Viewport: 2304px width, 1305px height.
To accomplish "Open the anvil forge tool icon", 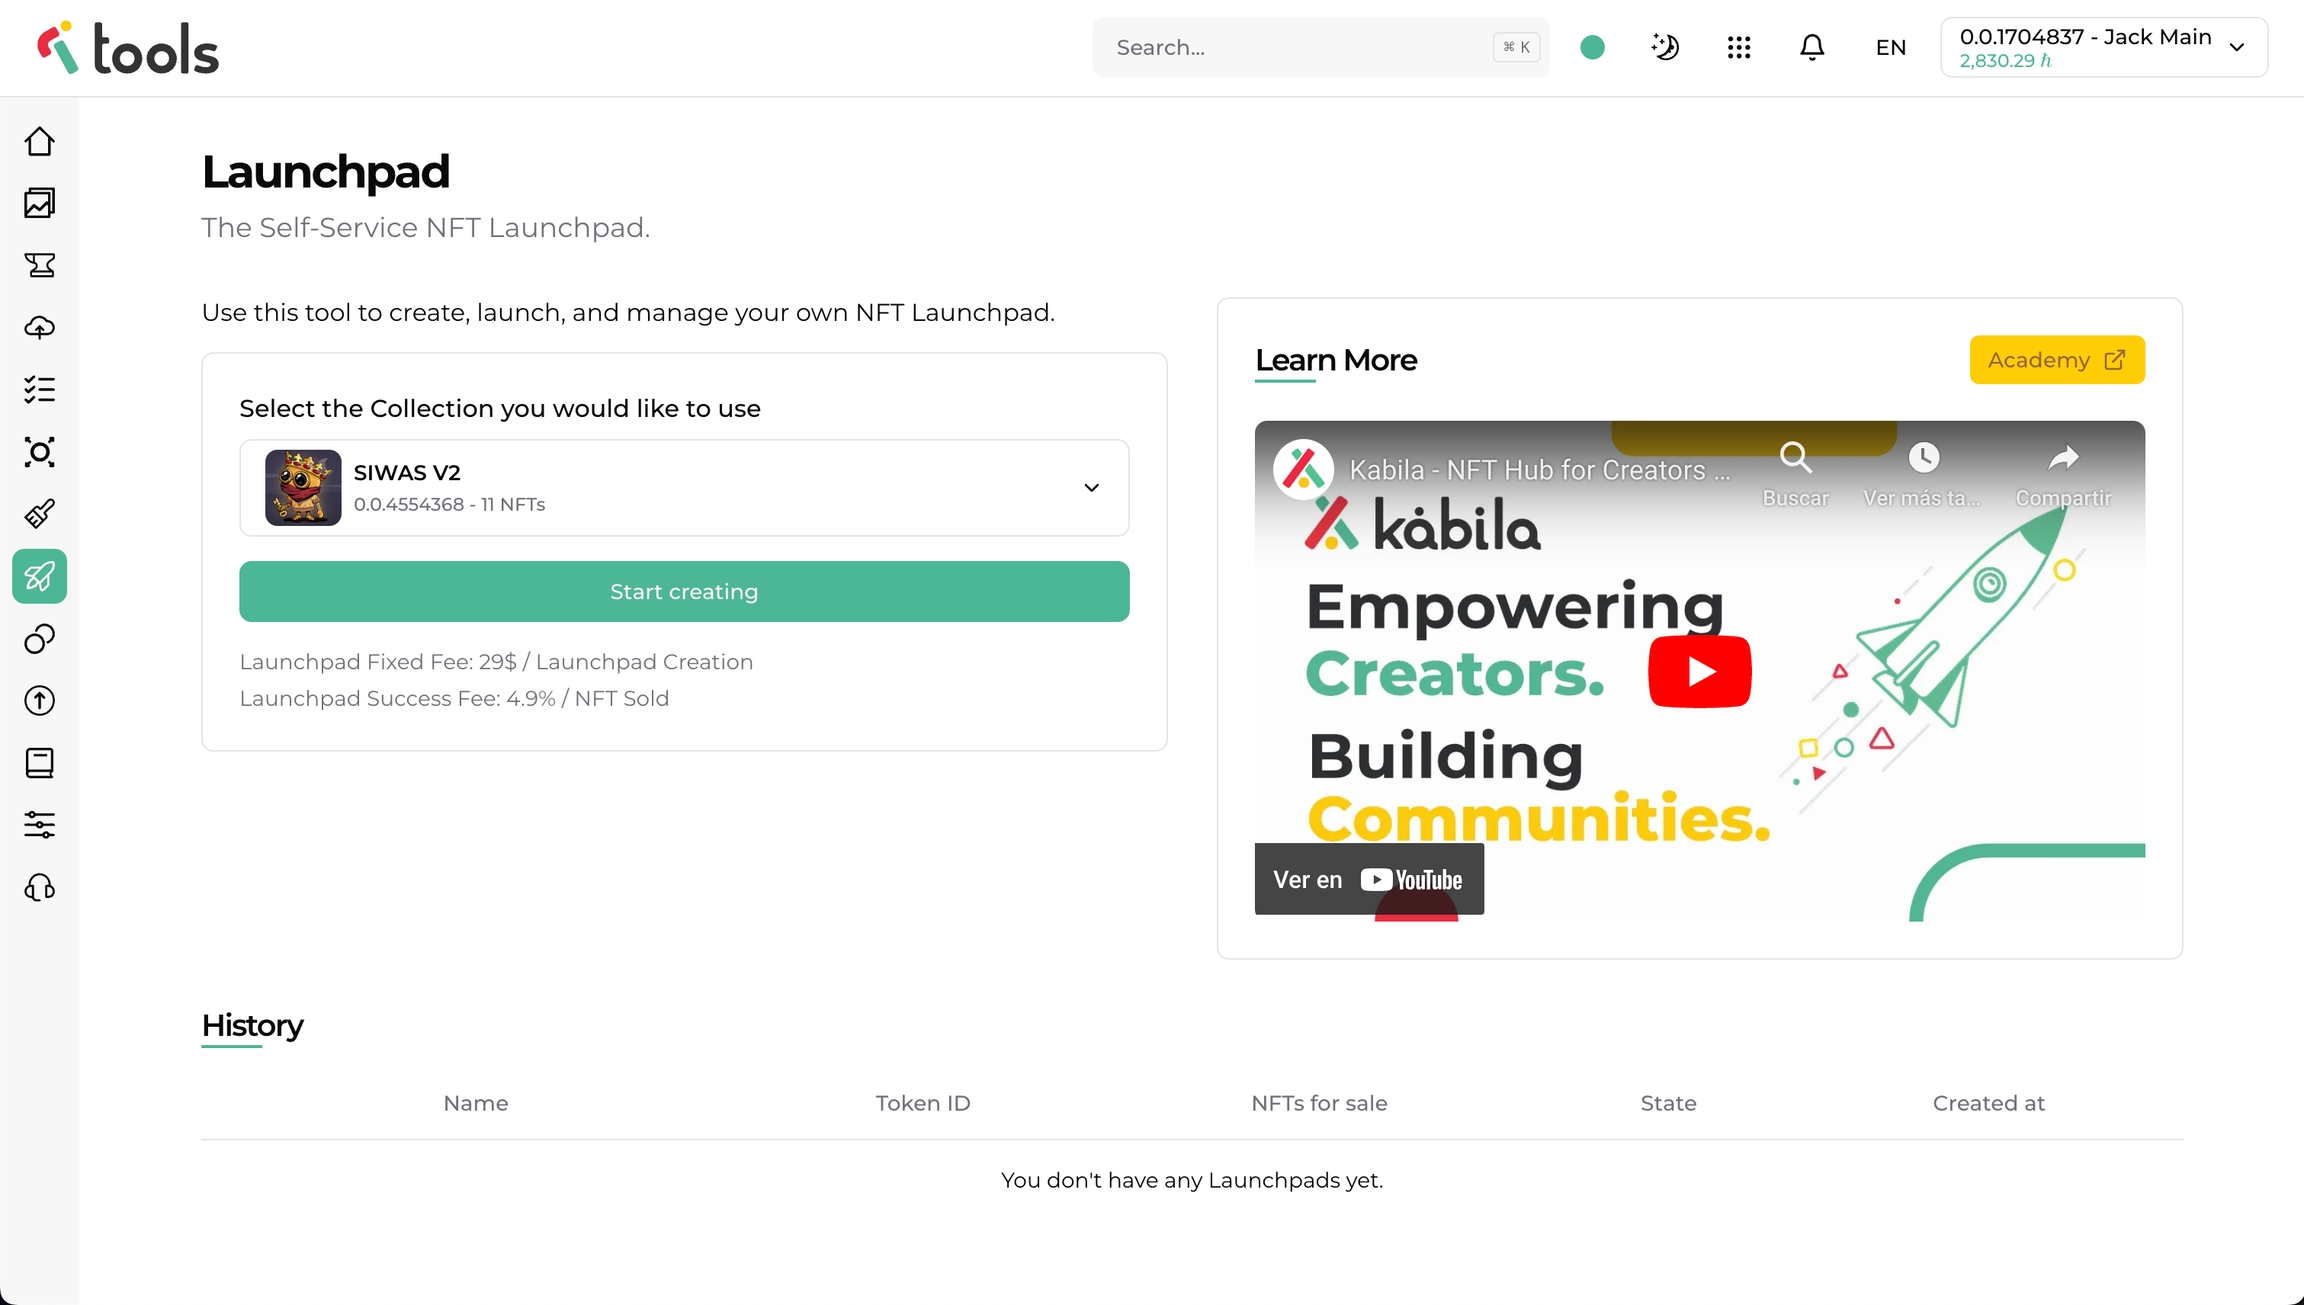I will coord(40,265).
